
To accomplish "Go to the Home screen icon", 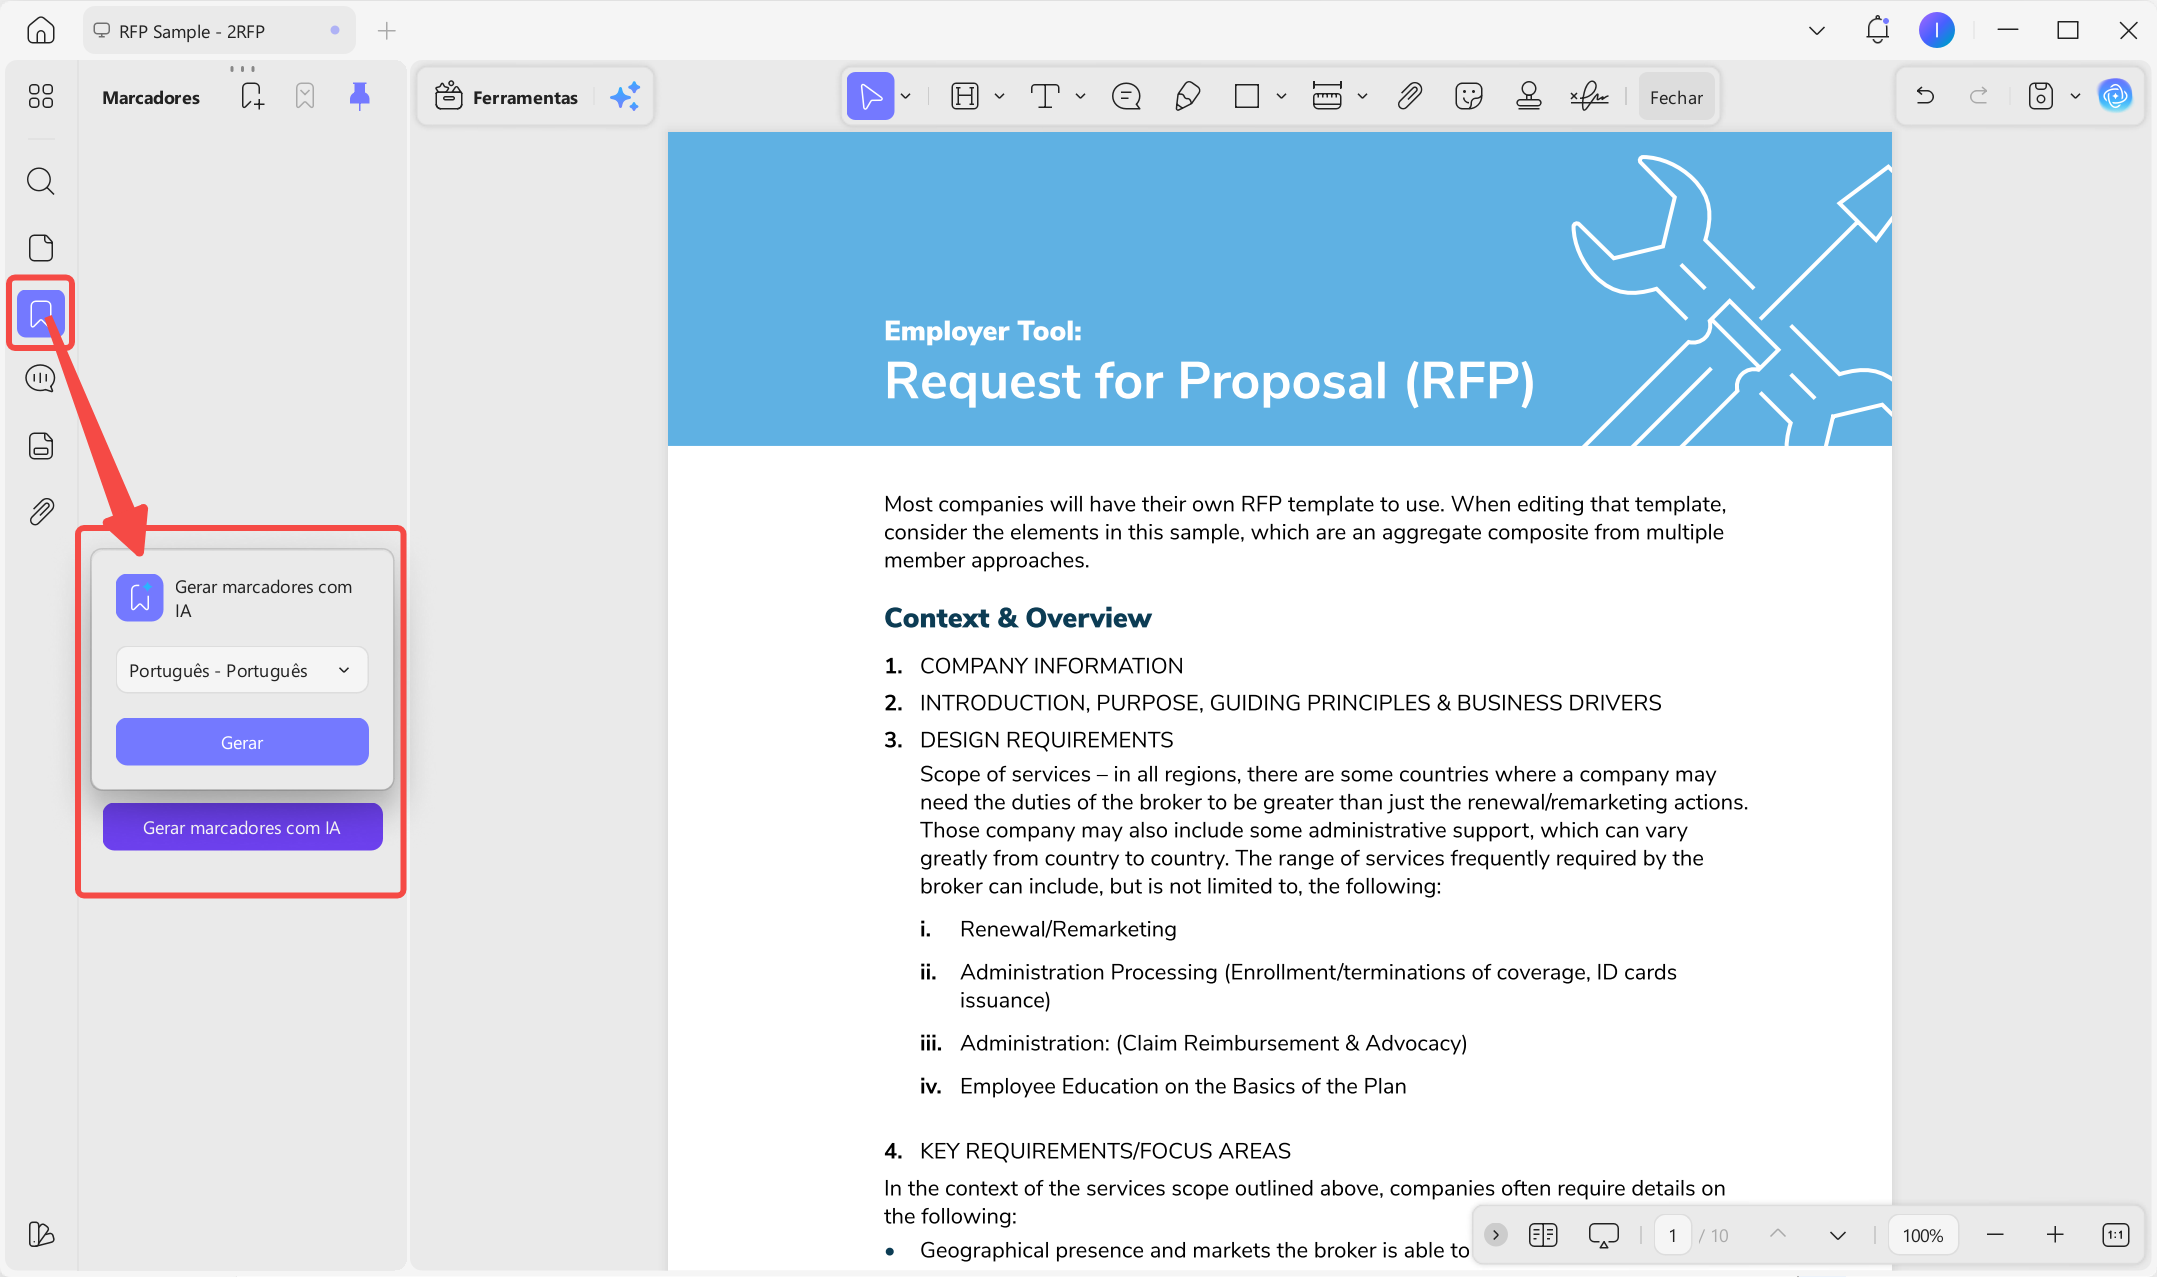I will 41,30.
